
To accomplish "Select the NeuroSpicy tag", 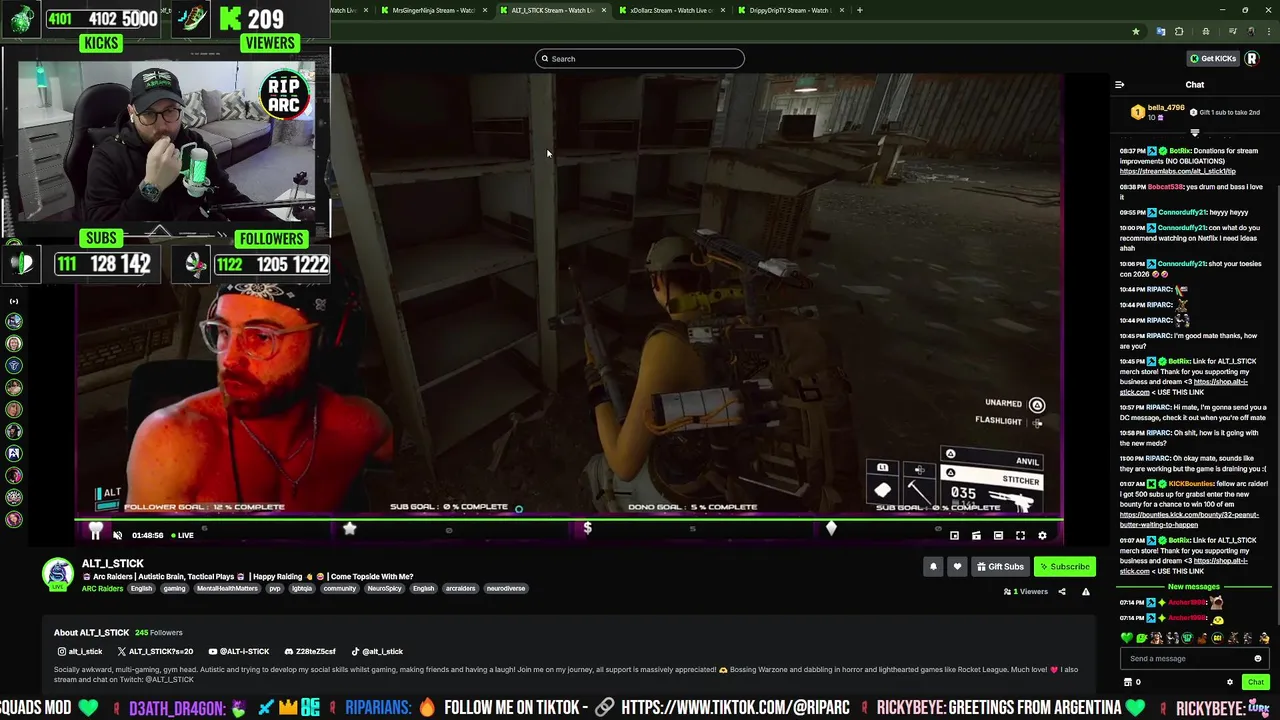I will [x=384, y=589].
